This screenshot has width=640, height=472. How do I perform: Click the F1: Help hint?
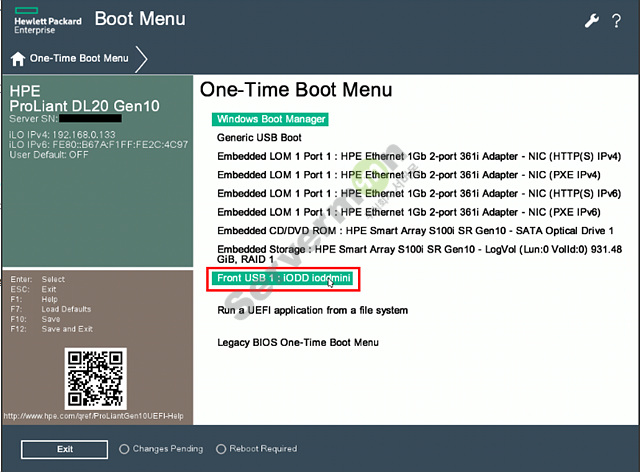(x=34, y=299)
